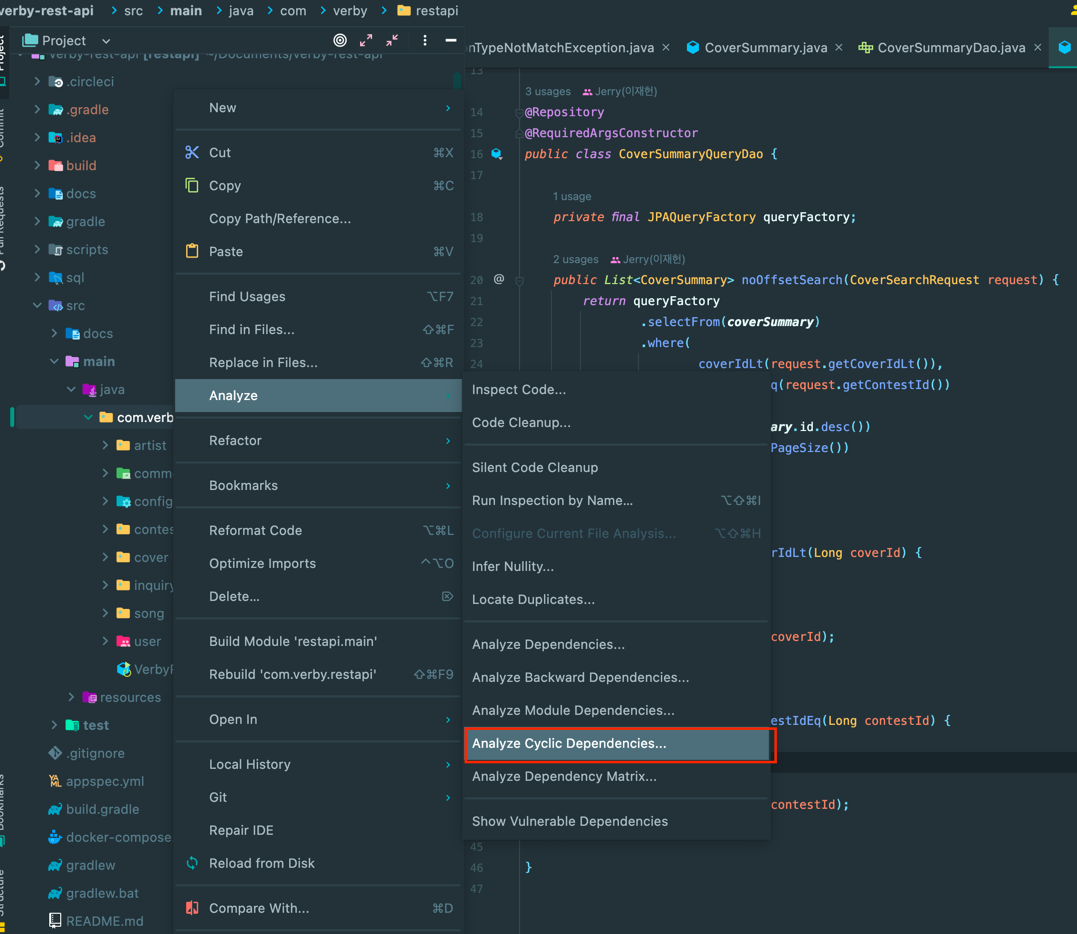
Task: Expand the .idea folder
Action: coord(37,137)
